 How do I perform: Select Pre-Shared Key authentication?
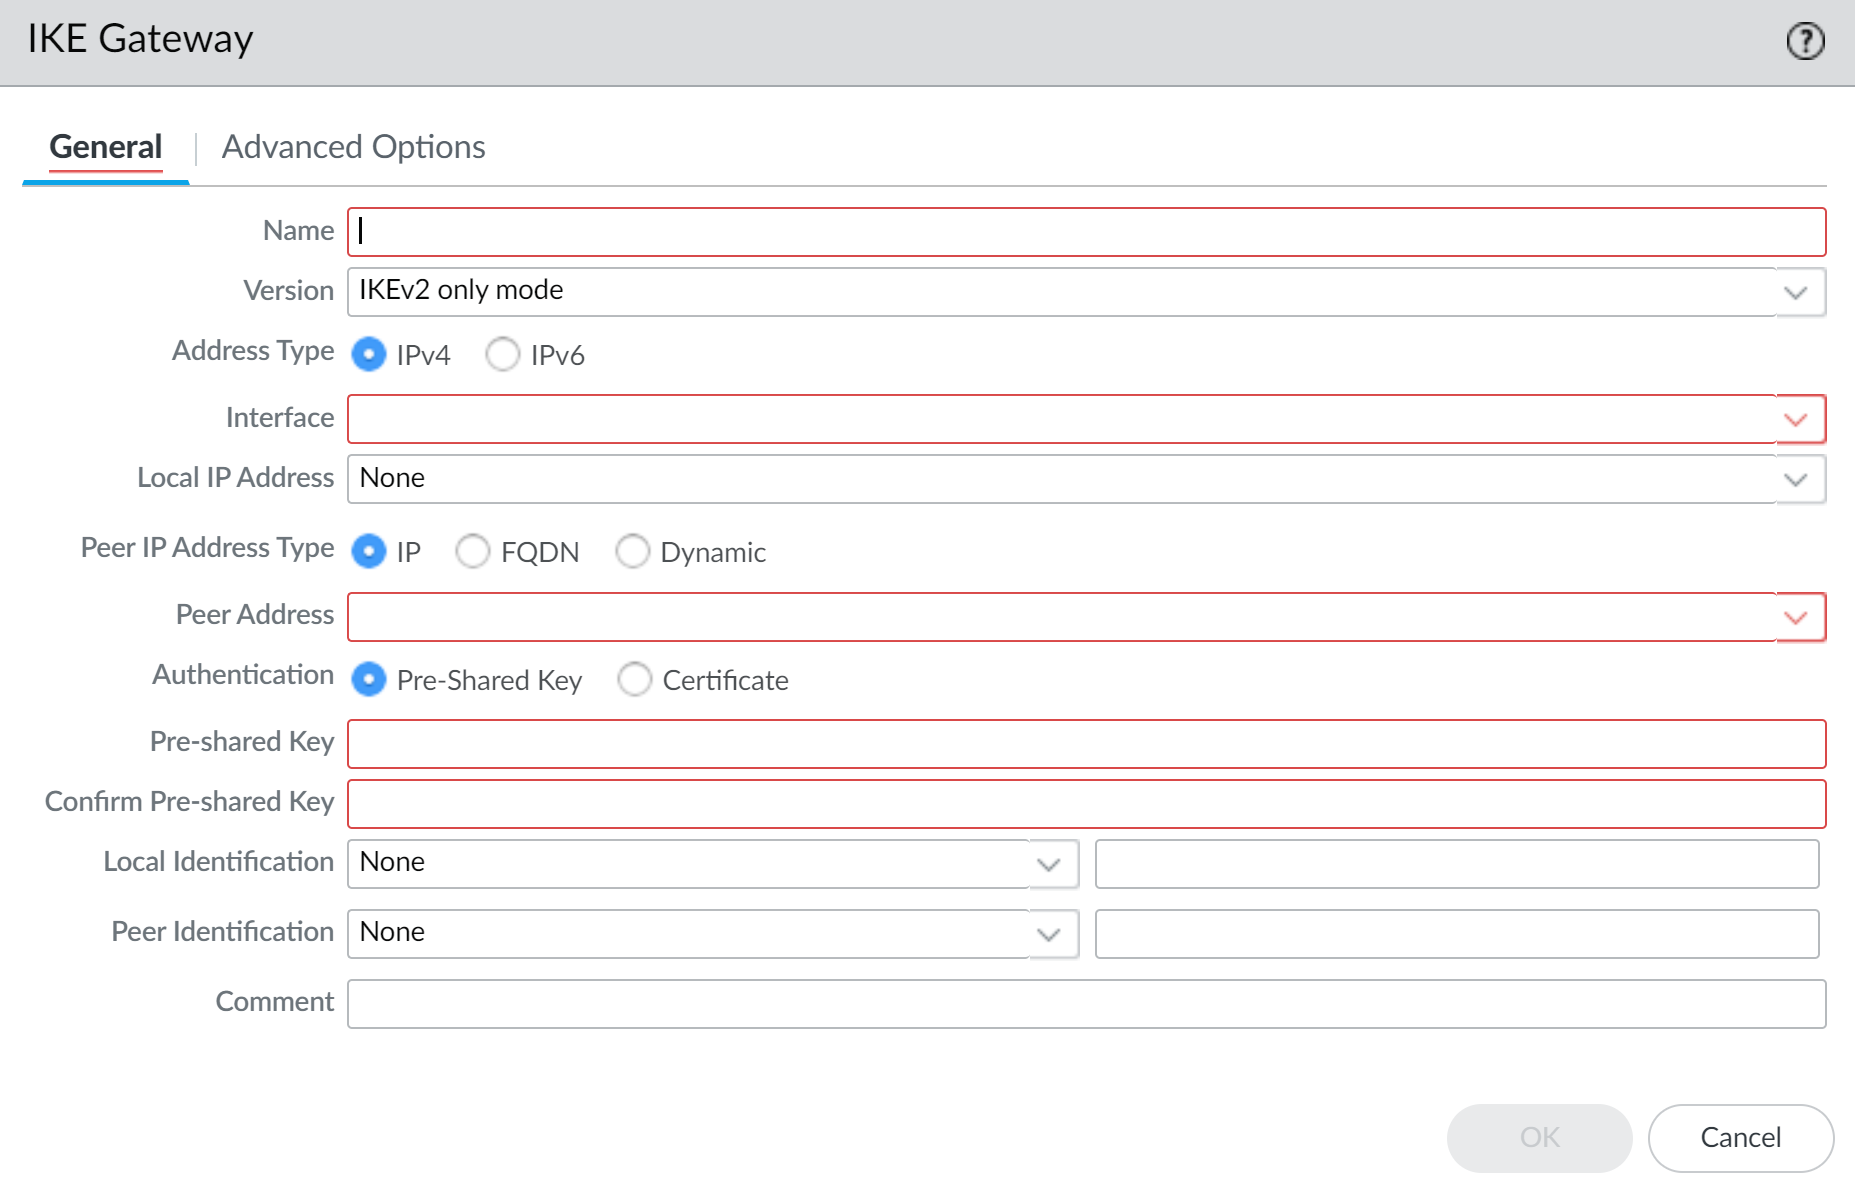pyautogui.click(x=369, y=680)
